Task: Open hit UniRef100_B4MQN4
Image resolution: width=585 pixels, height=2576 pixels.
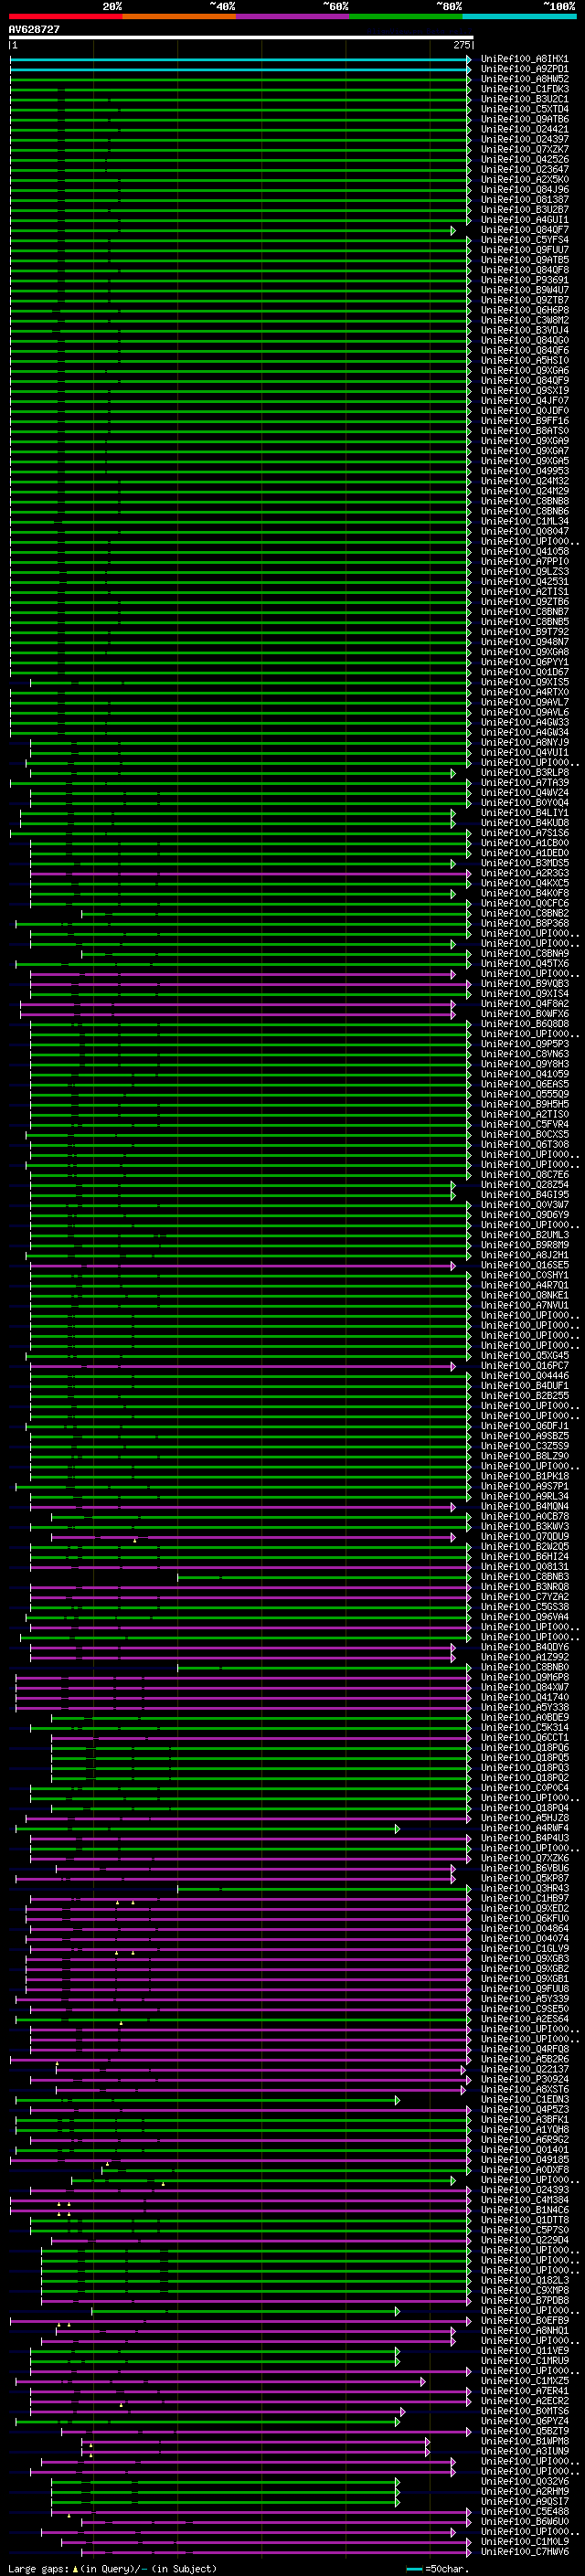Action: coord(524,1506)
